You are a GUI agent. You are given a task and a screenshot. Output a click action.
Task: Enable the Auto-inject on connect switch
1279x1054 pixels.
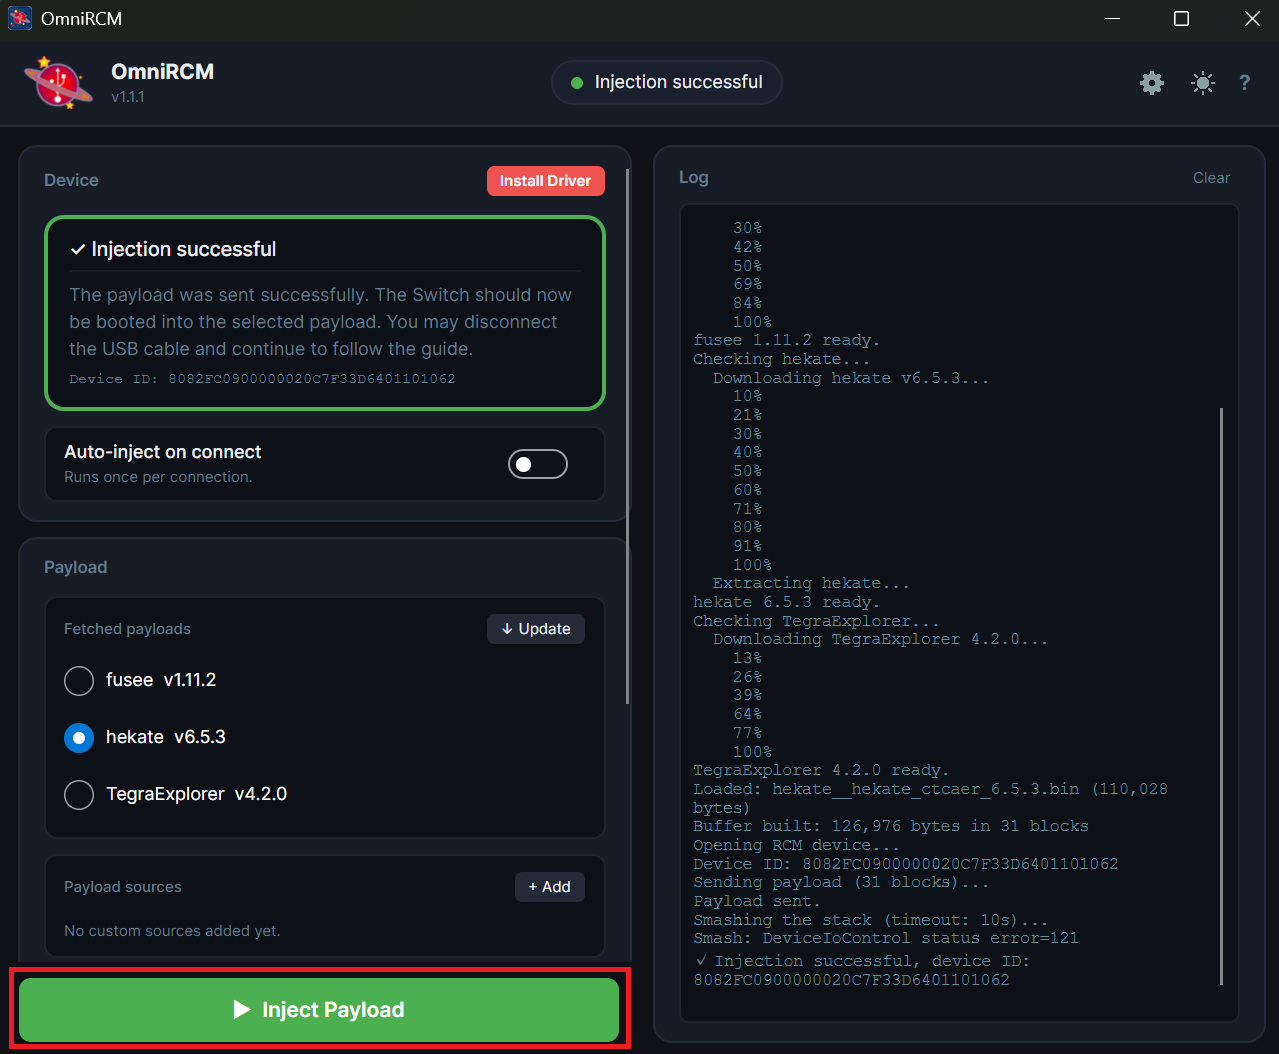(x=538, y=464)
